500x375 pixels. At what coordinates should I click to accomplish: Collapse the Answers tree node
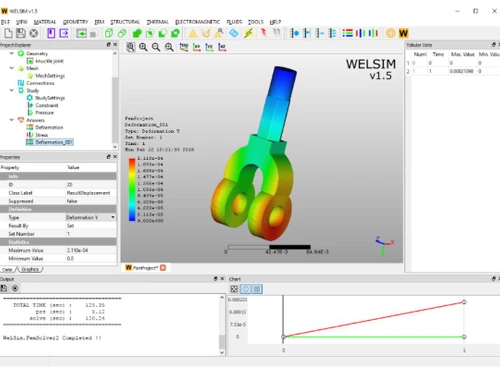click(12, 120)
